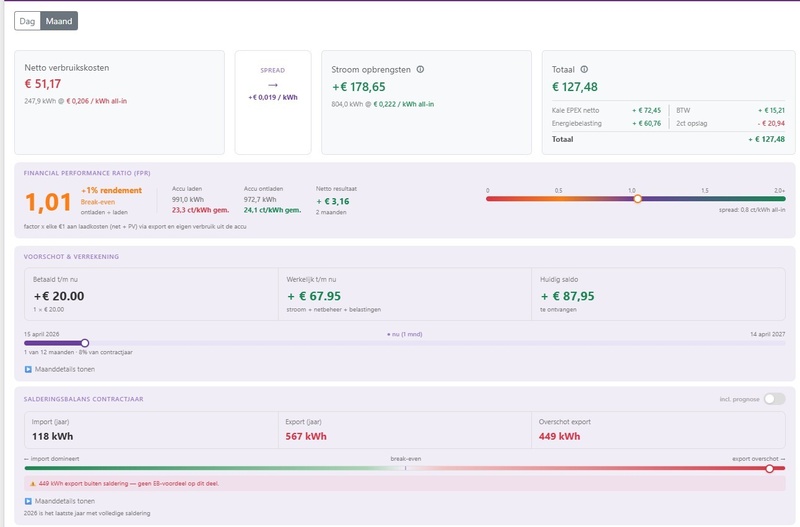This screenshot has width=800, height=527.
Task: Click the Import (jaar) 118 kWh value
Action: (x=53, y=437)
